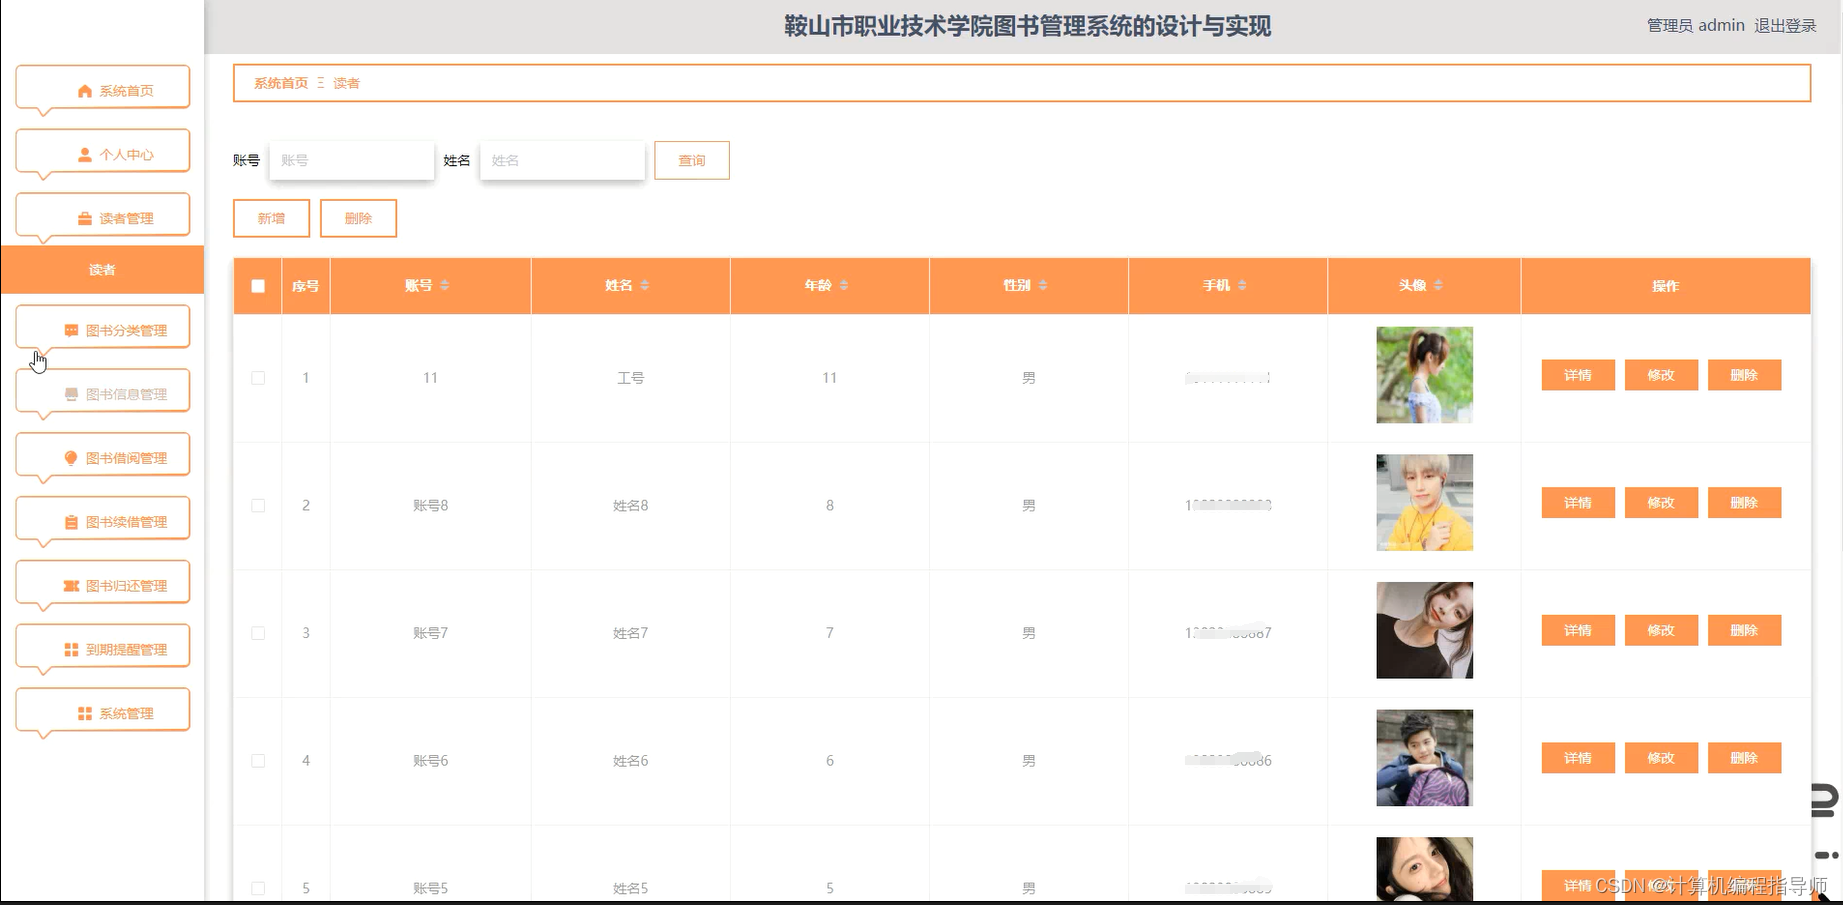Click 删除 for row 1
1843x905 pixels.
point(1744,375)
